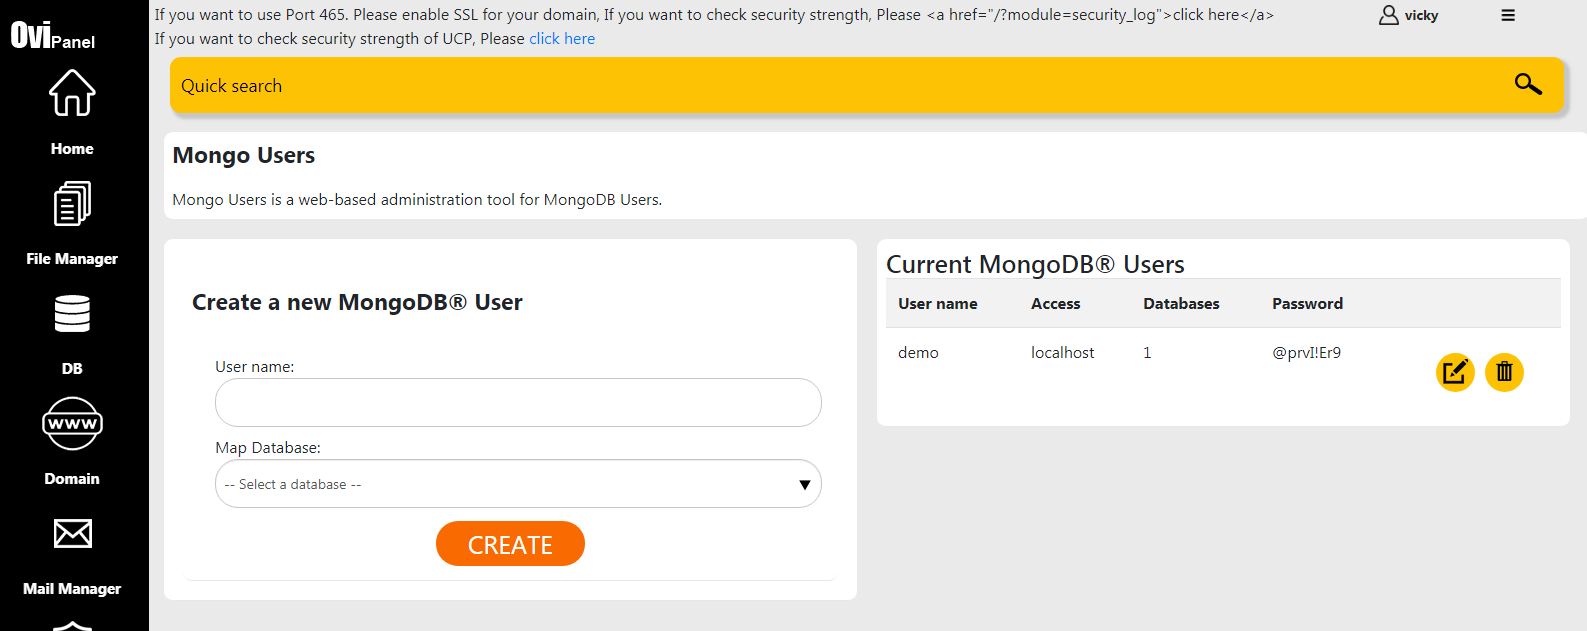Image resolution: width=1587 pixels, height=631 pixels.
Task: Open the hamburger menu at top right
Action: click(x=1508, y=15)
